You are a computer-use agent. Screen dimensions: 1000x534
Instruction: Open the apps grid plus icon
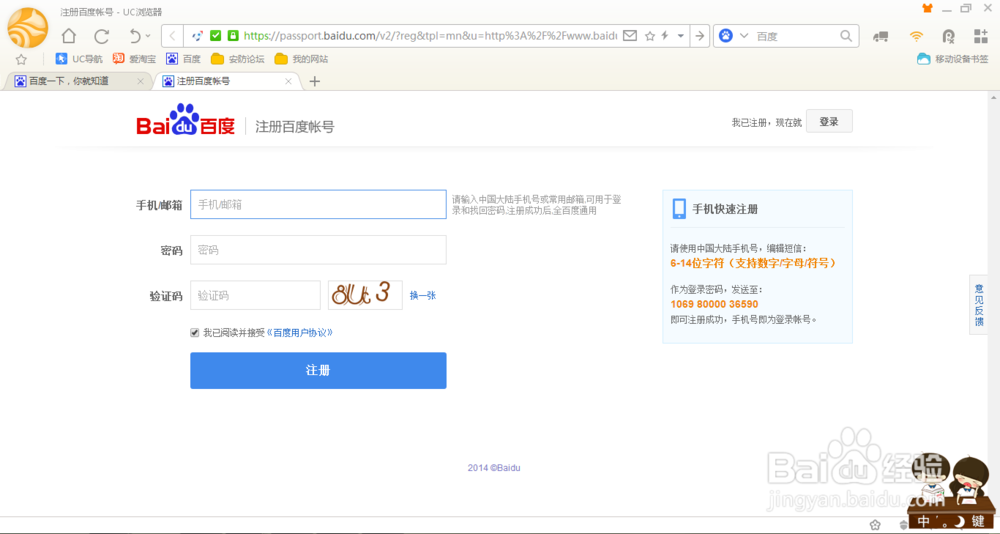(981, 36)
